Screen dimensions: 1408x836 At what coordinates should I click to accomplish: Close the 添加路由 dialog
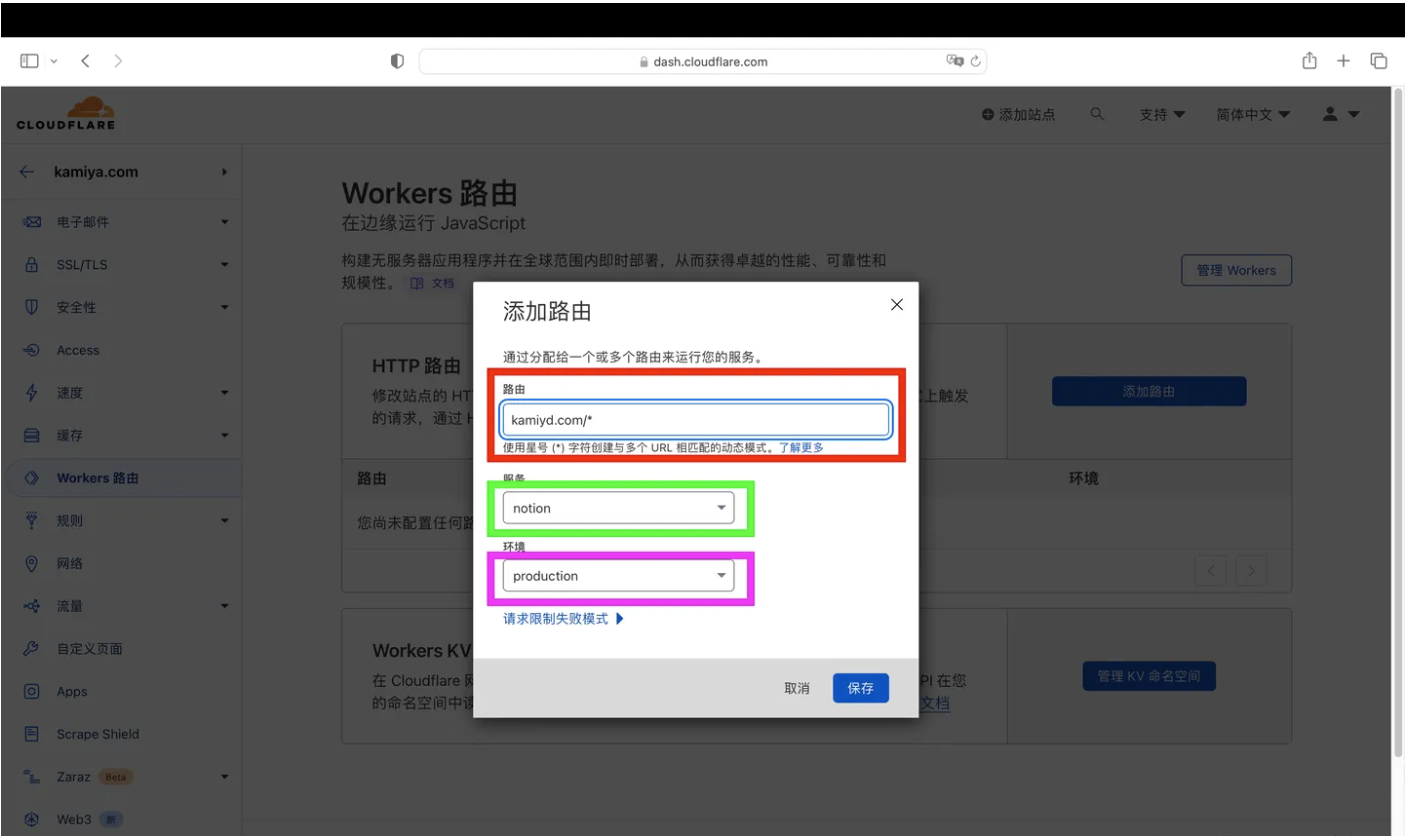pyautogui.click(x=896, y=305)
